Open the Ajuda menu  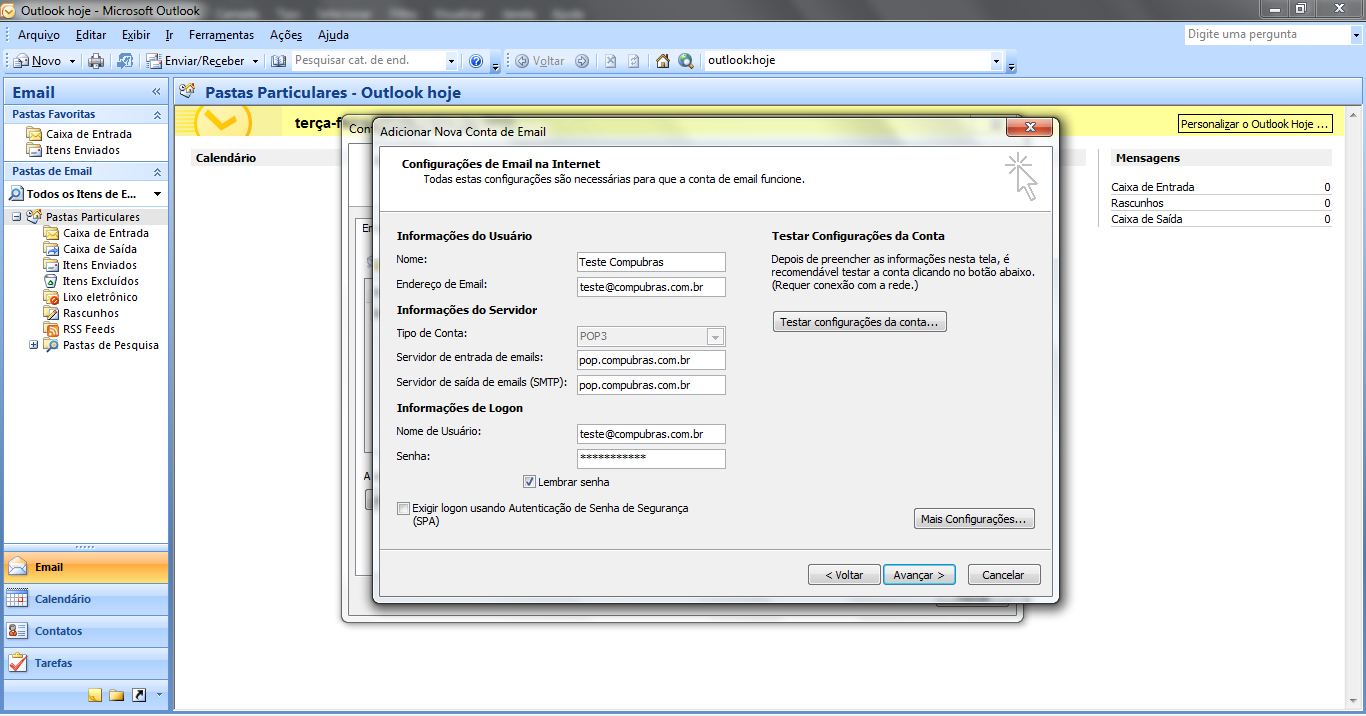(333, 35)
